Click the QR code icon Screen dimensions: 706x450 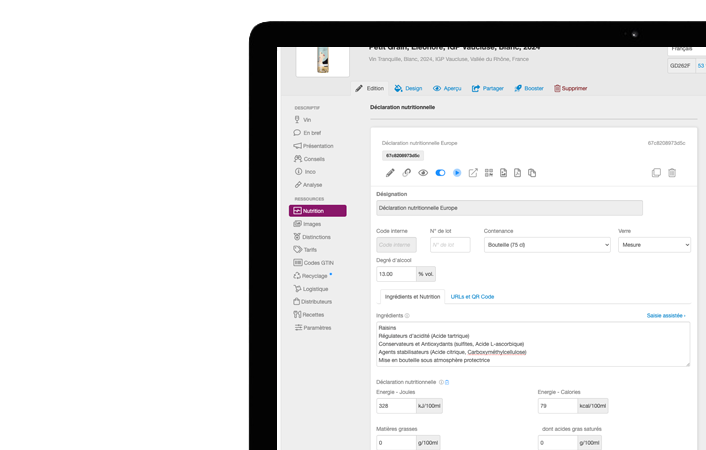(489, 173)
